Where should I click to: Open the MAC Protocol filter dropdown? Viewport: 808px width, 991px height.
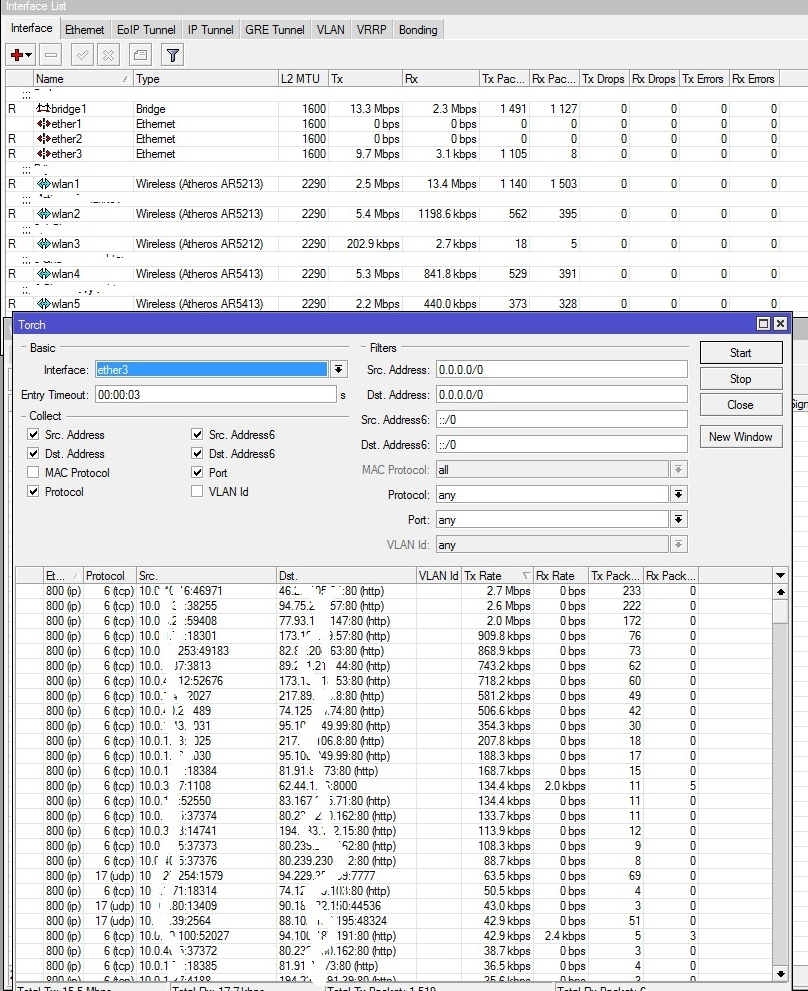pos(678,469)
